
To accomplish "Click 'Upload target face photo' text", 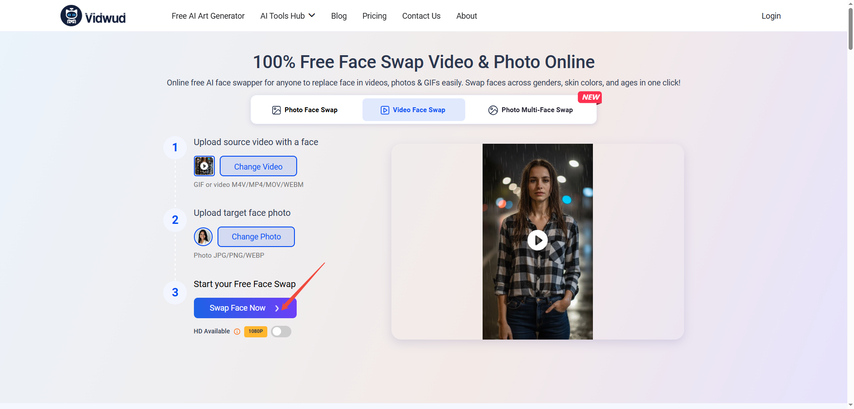I will click(242, 213).
